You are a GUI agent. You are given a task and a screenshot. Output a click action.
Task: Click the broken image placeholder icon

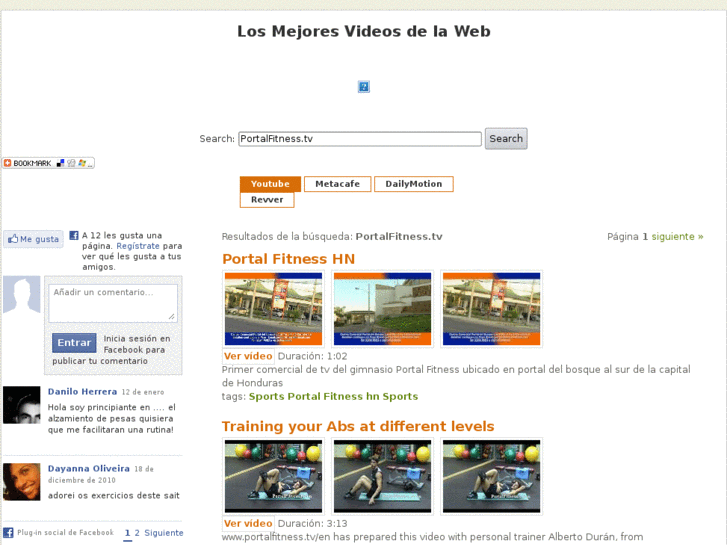(x=364, y=87)
